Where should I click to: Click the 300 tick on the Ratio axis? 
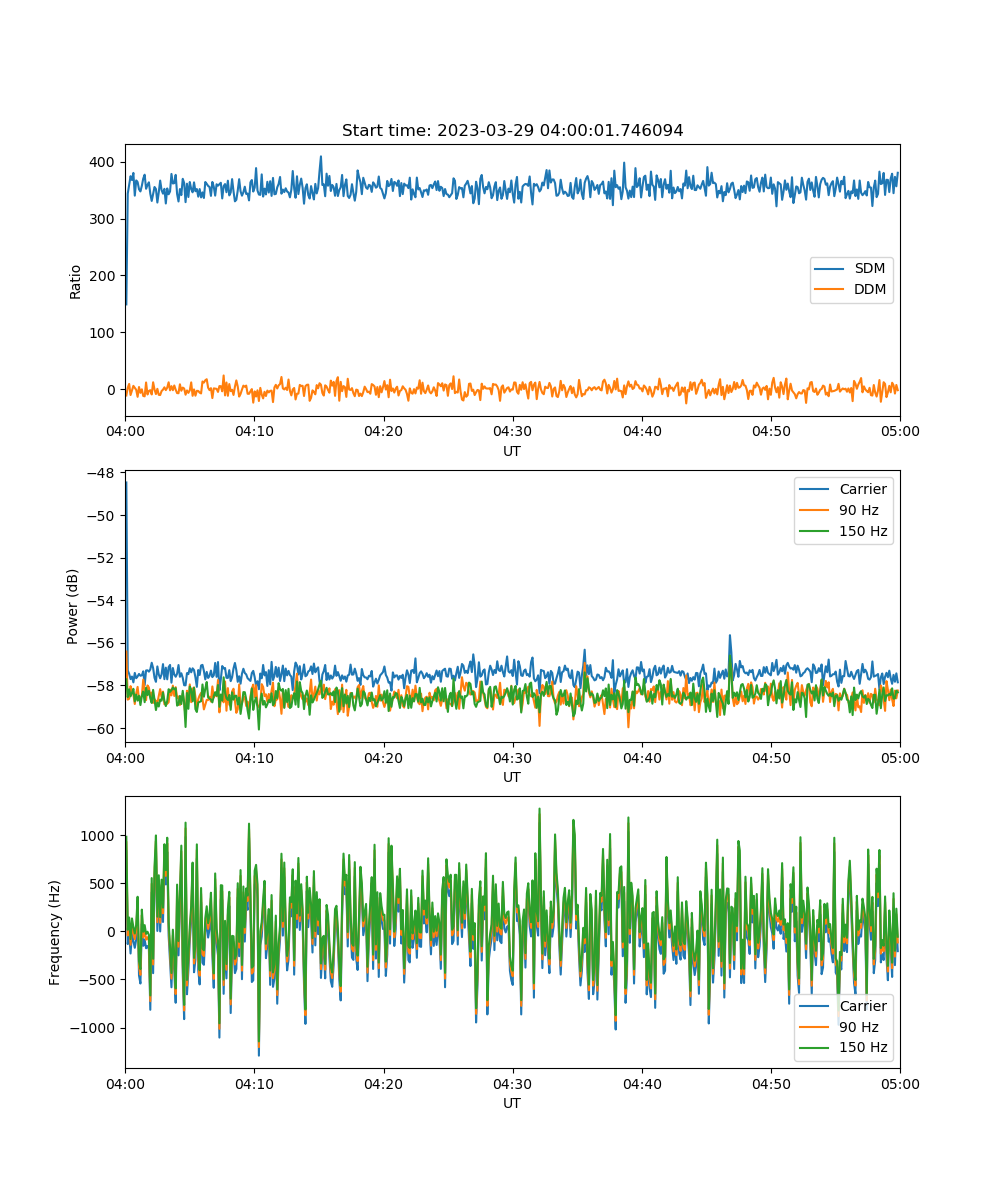click(x=104, y=219)
